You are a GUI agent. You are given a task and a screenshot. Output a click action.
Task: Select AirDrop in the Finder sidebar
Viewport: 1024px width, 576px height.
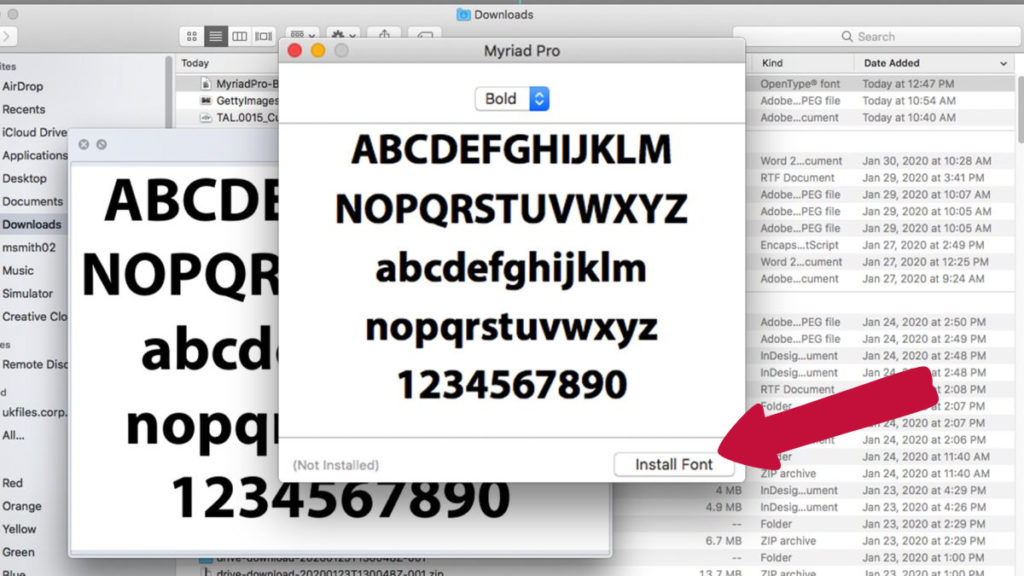(x=22, y=86)
